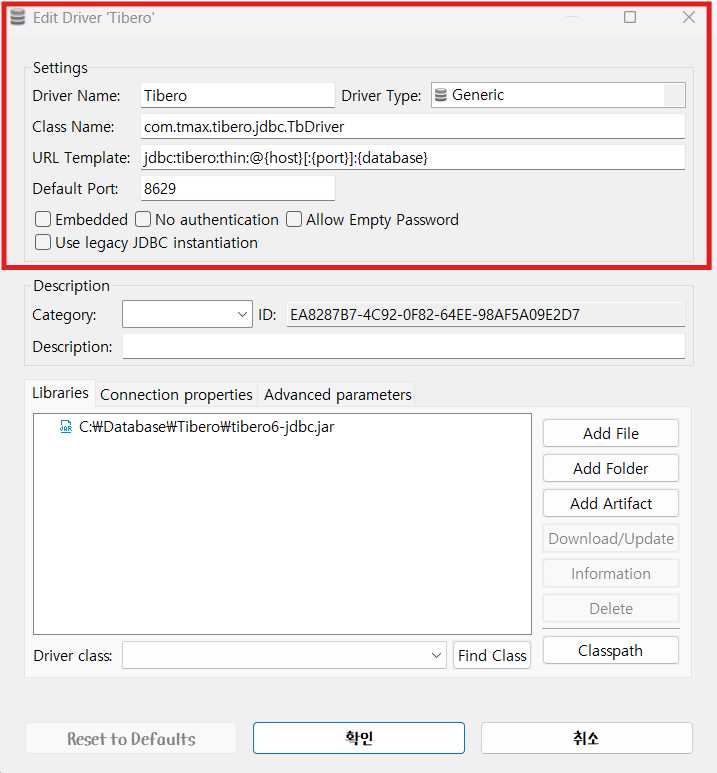Switch to the Libraries tab

(60, 393)
